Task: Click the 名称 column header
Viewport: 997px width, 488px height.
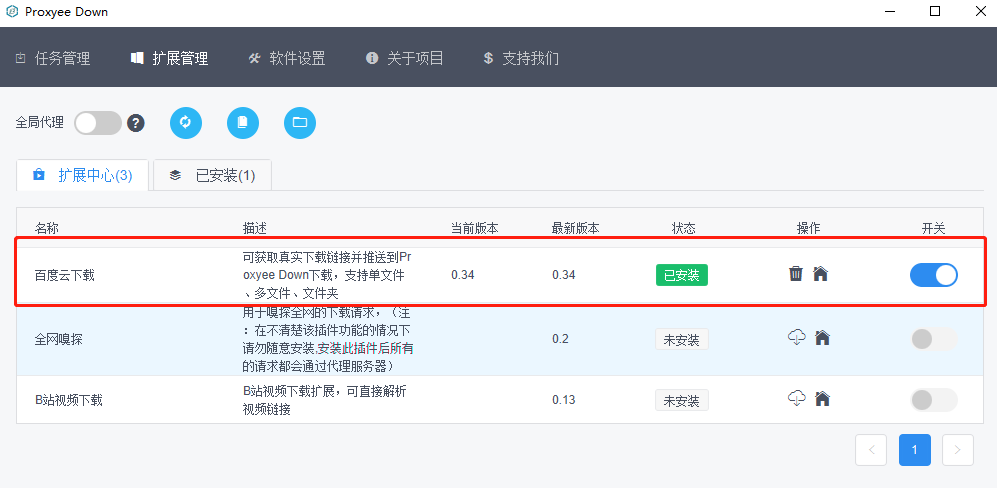Action: click(x=46, y=228)
